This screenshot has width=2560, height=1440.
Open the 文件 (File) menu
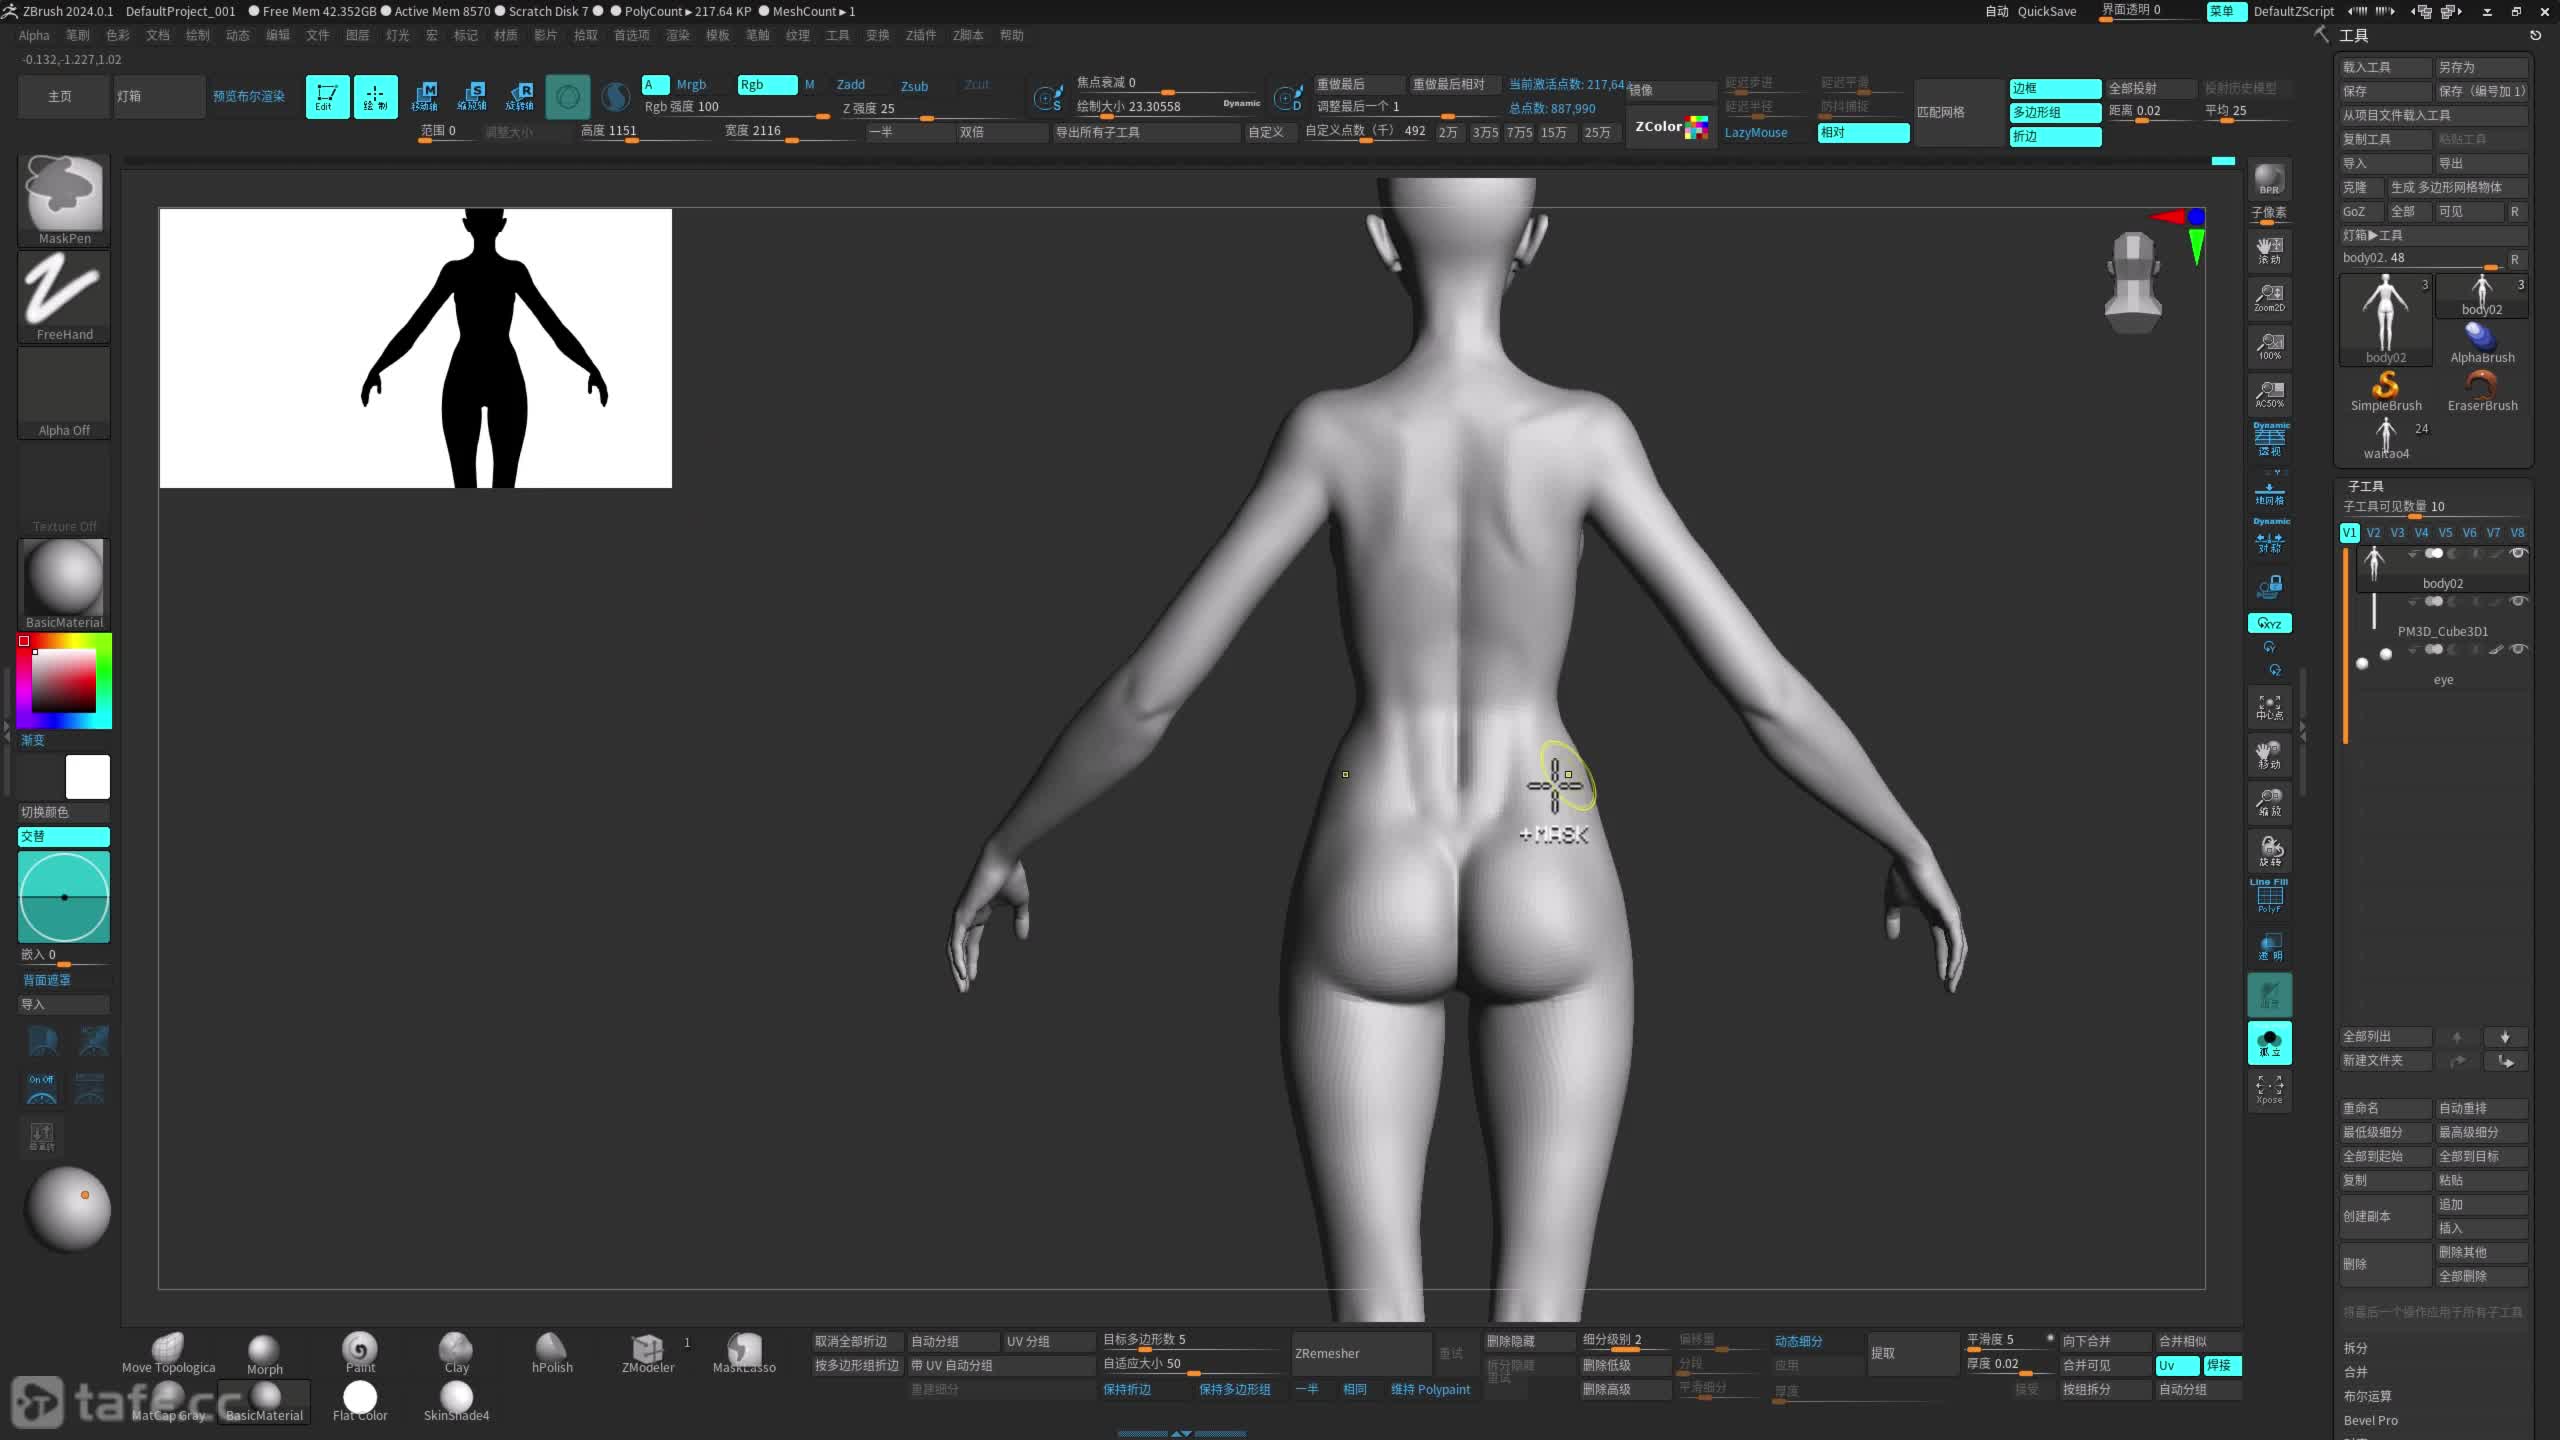(317, 35)
